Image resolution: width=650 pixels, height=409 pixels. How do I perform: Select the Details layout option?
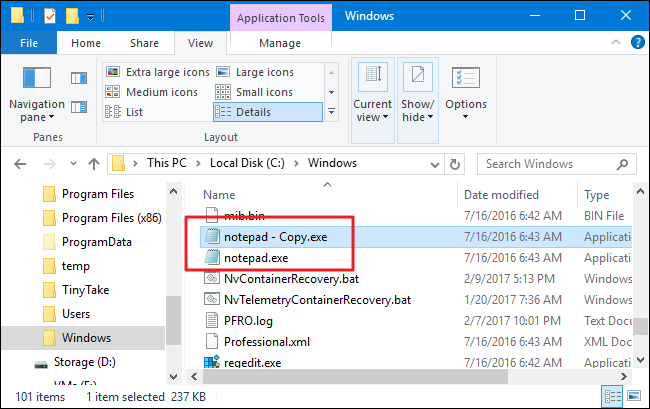click(x=268, y=112)
